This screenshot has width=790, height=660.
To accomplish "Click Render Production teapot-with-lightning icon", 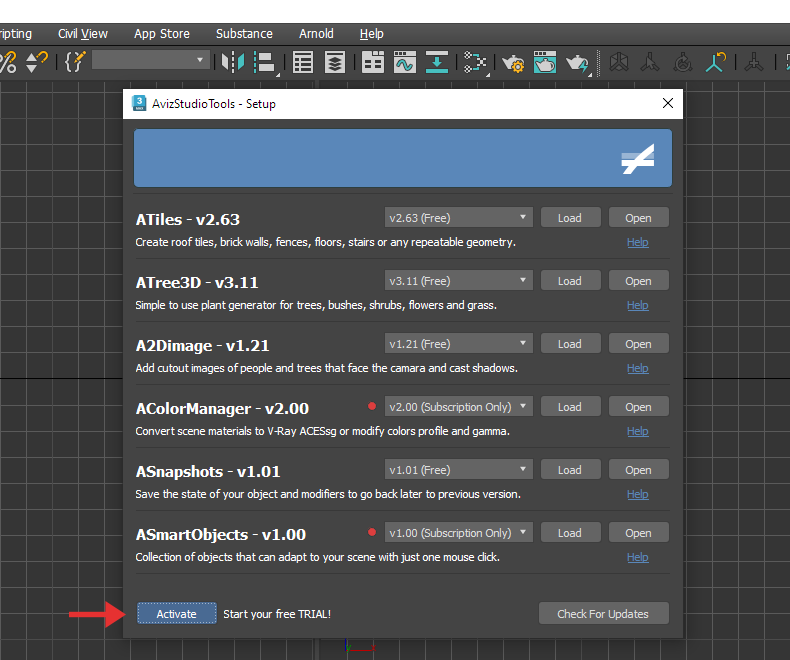I will pyautogui.click(x=577, y=63).
